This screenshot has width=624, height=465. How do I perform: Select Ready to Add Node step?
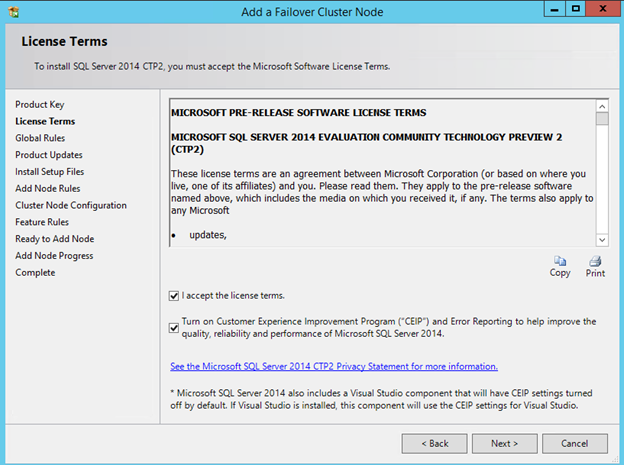pos(55,239)
